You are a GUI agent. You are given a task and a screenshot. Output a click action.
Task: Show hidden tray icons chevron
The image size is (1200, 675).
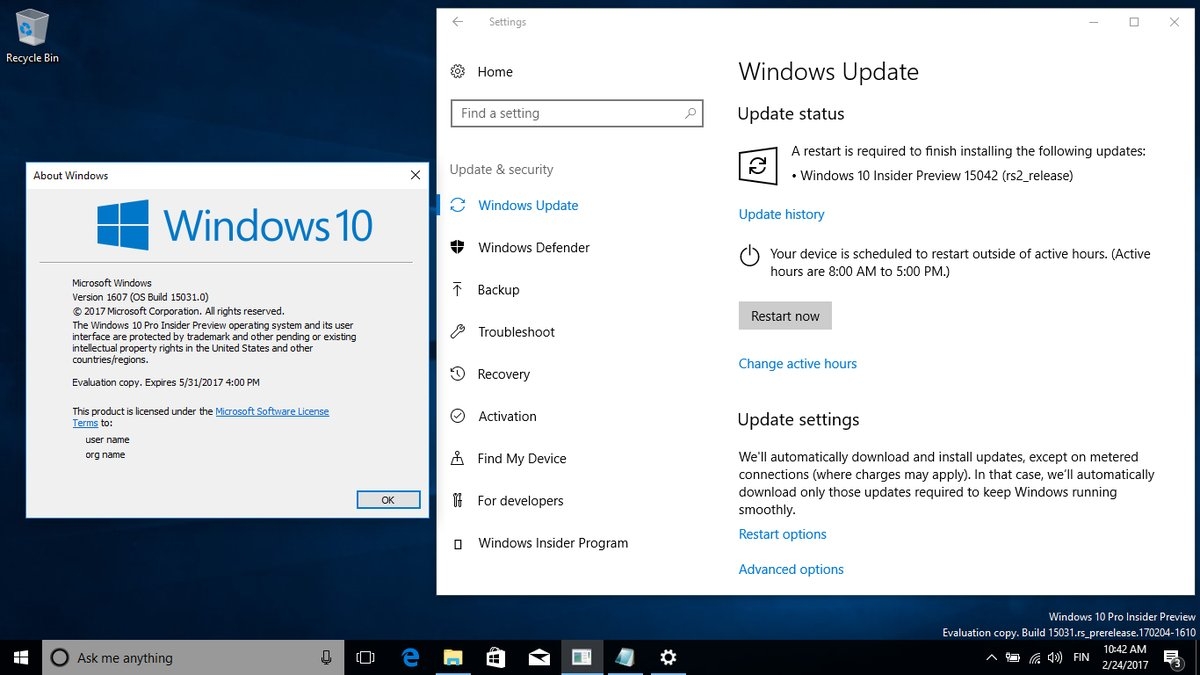(991, 657)
